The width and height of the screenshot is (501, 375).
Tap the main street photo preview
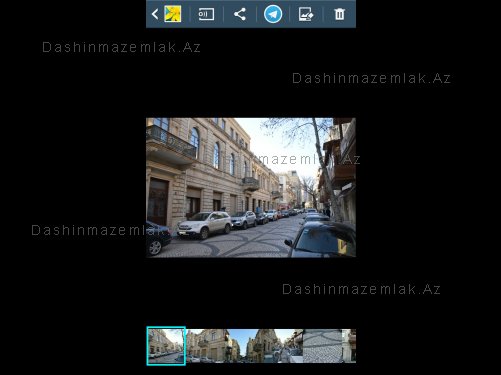251,187
